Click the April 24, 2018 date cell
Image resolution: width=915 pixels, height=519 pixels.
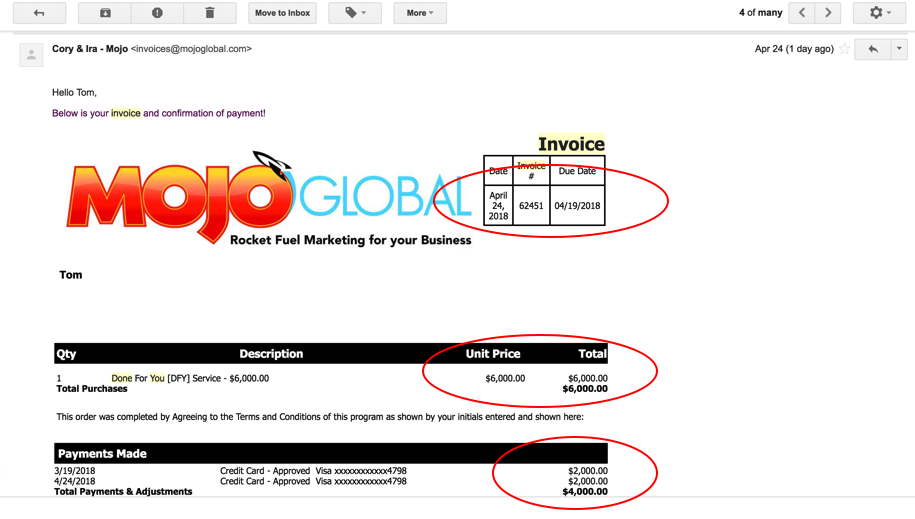tap(498, 205)
